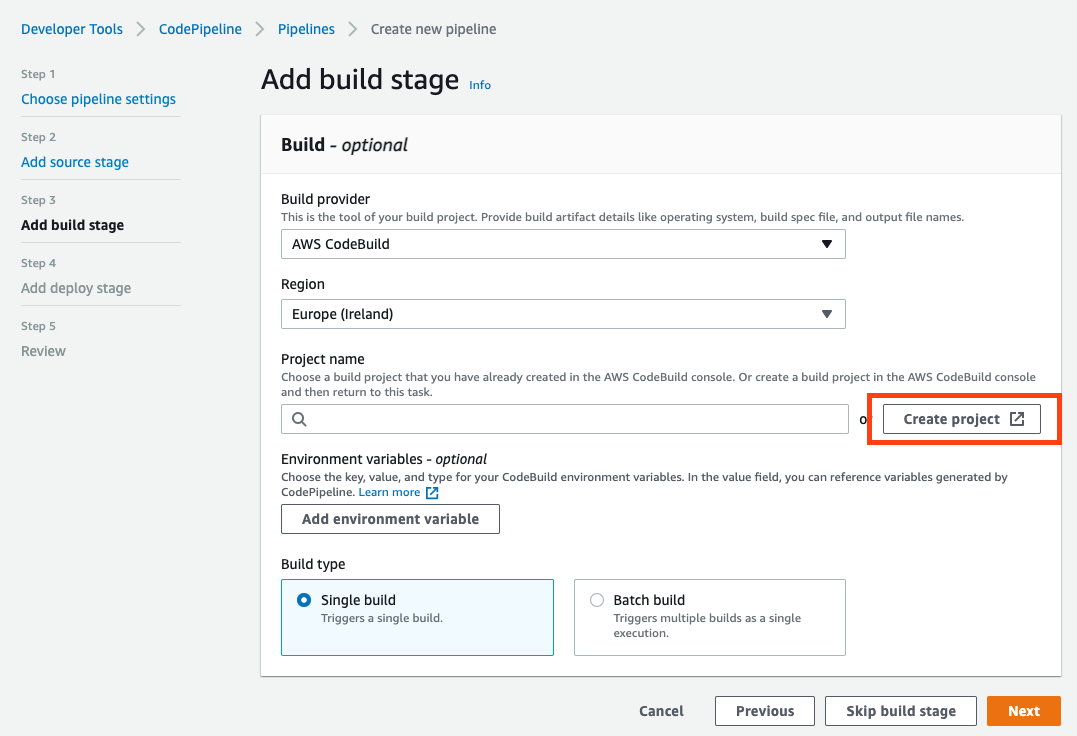Click the Previous button
Screen dimensions: 1077x736
click(x=764, y=711)
